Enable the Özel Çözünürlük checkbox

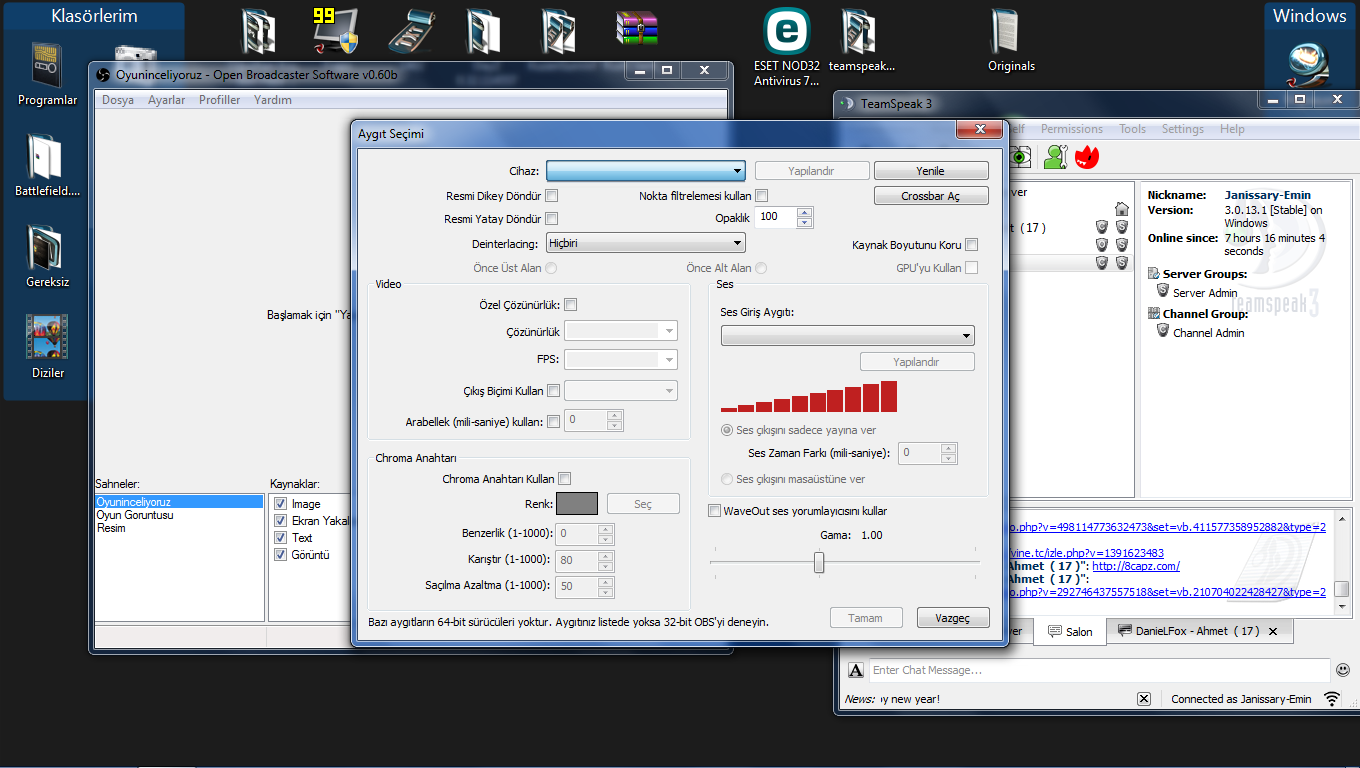(571, 305)
